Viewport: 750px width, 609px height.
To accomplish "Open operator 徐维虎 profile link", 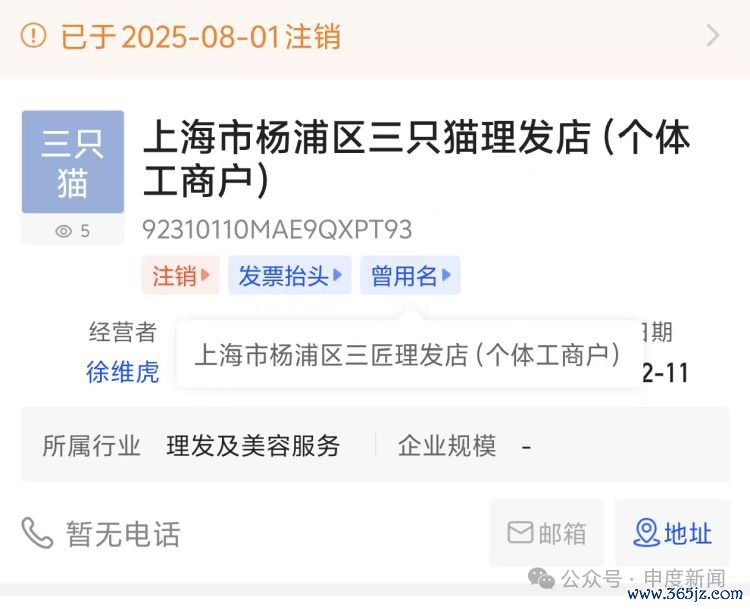I will 122,372.
